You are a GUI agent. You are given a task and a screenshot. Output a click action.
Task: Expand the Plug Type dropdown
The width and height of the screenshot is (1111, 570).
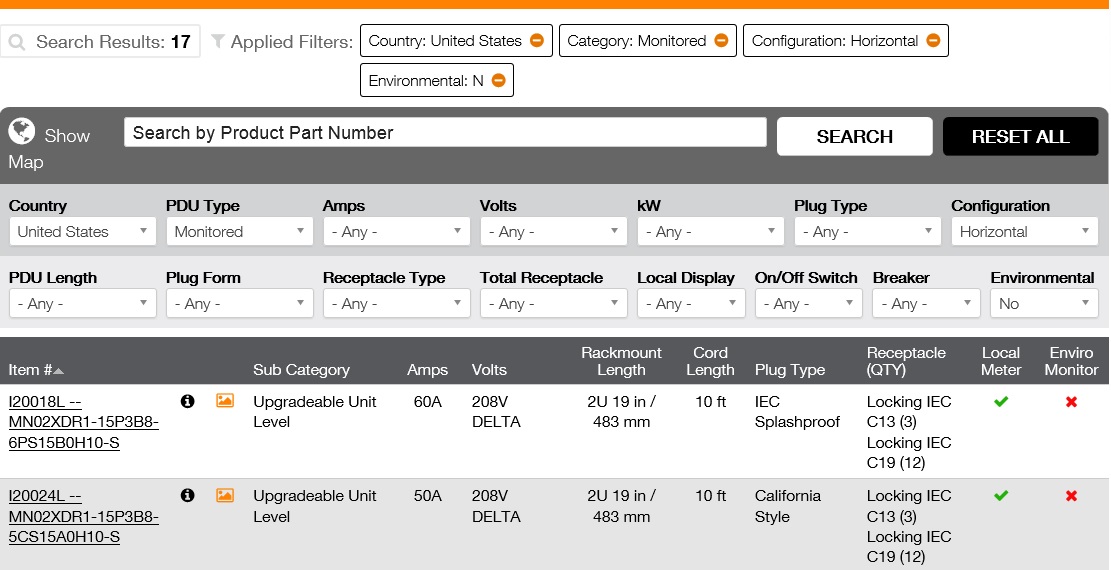click(867, 232)
